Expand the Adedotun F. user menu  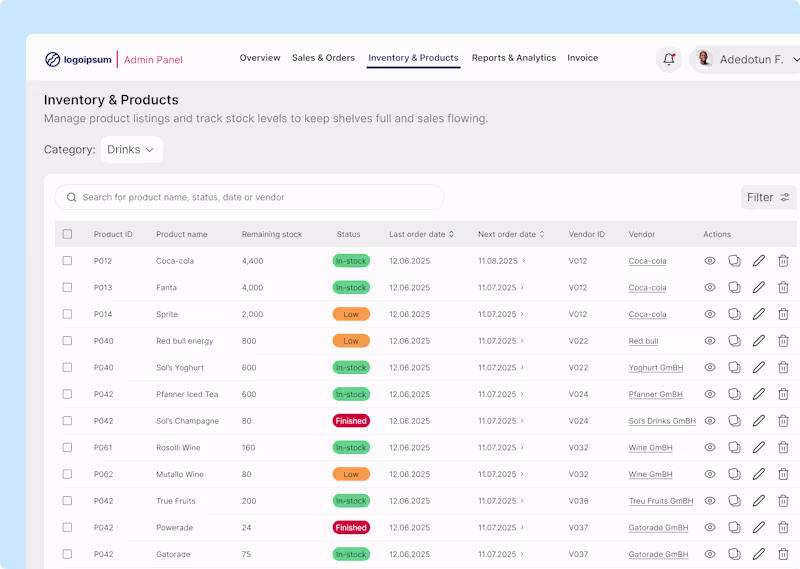(796, 60)
